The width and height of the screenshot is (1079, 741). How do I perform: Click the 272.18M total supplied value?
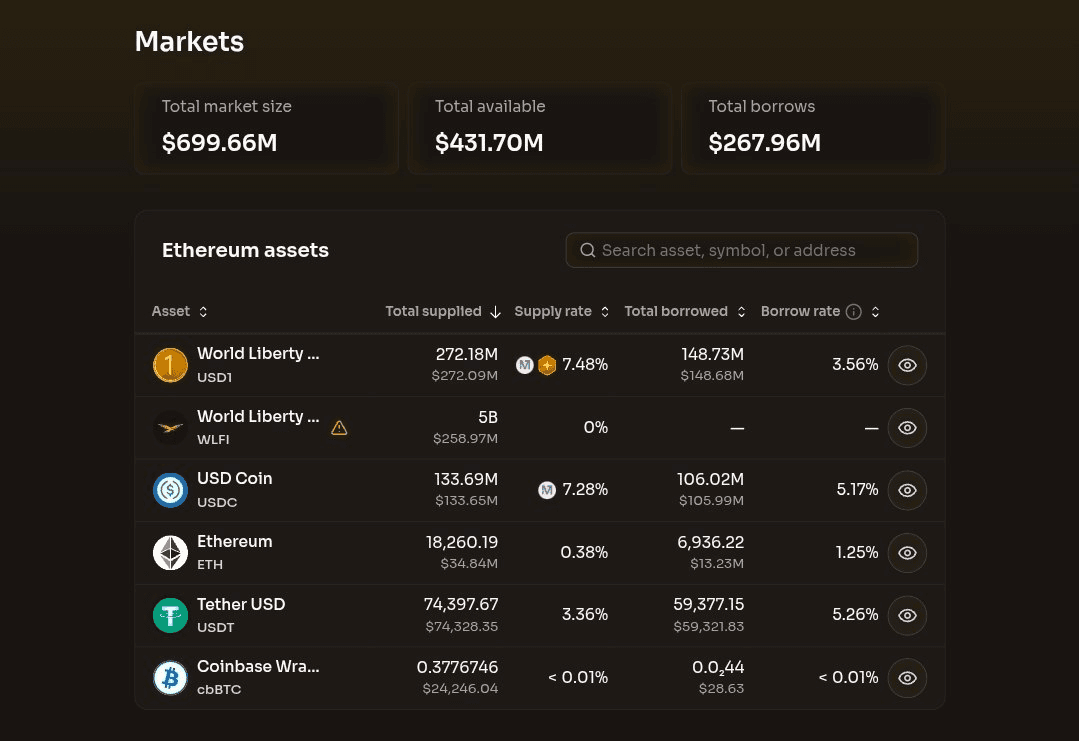pos(467,354)
